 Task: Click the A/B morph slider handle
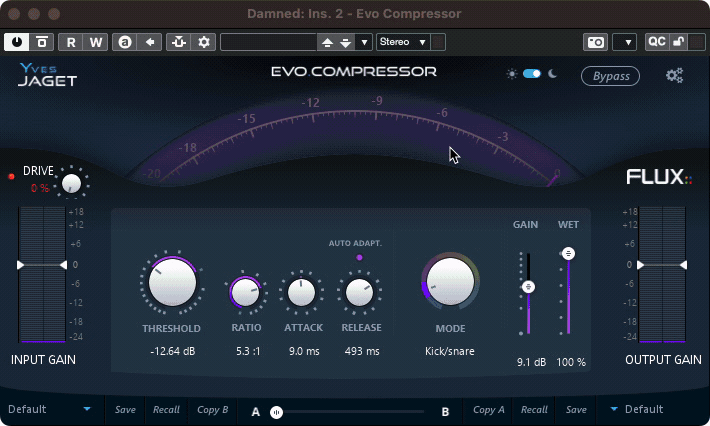point(277,411)
